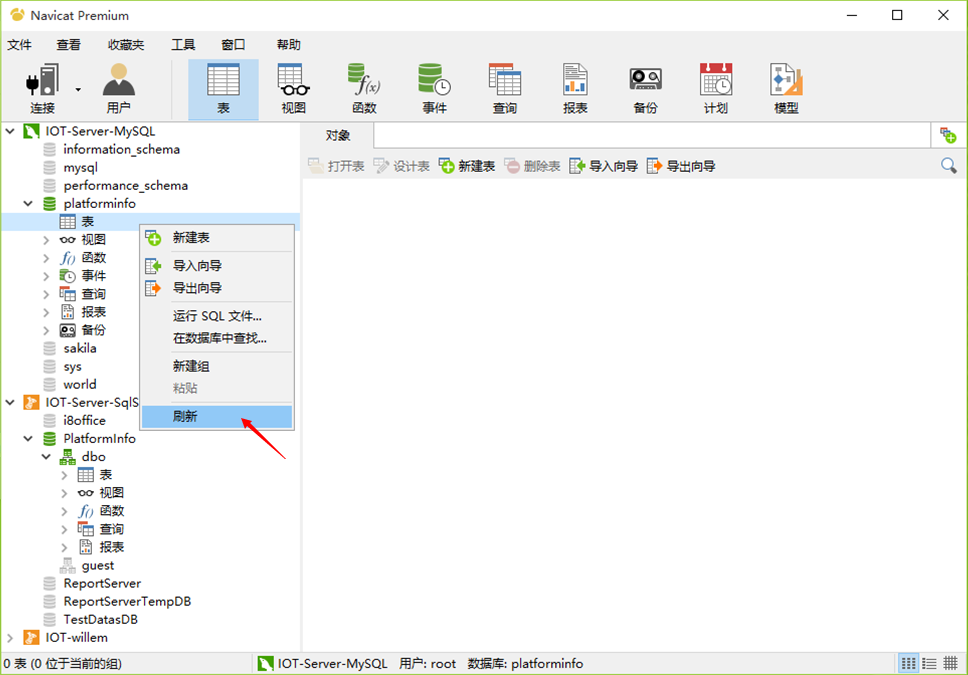Screen dimensions: 968x675
Task: Choose 在数据库中查找... from context menu
Action: click(x=217, y=338)
